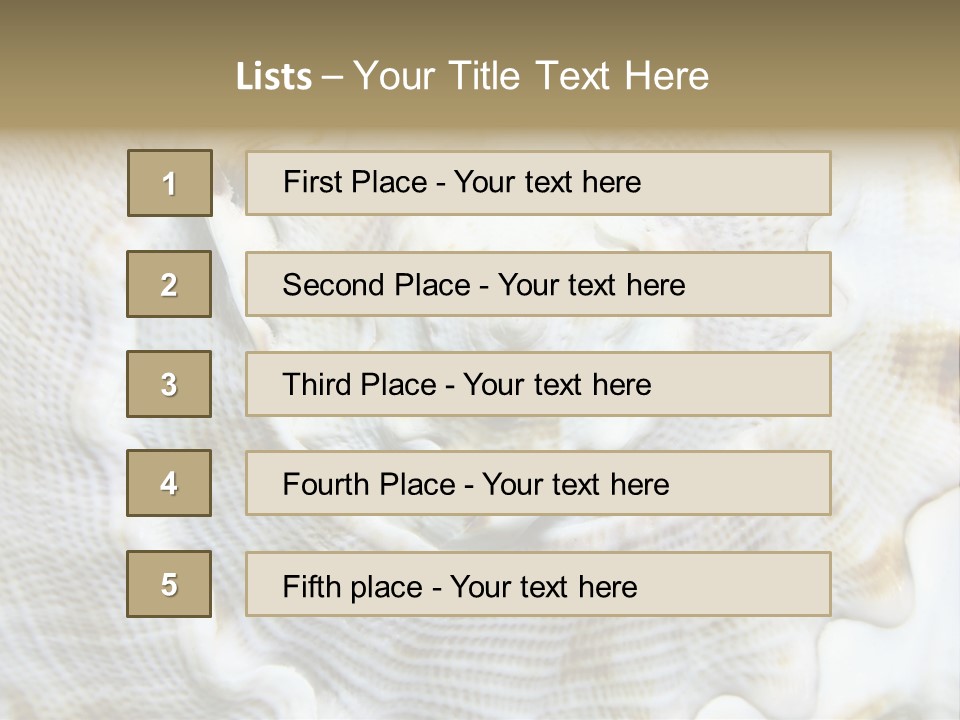Click the number 5 box

[x=169, y=584]
